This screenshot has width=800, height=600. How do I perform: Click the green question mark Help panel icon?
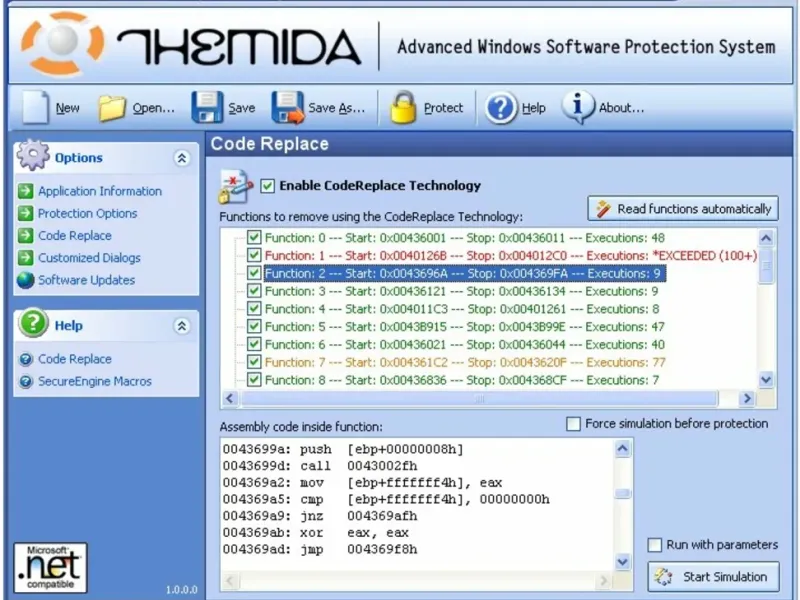click(x=33, y=323)
